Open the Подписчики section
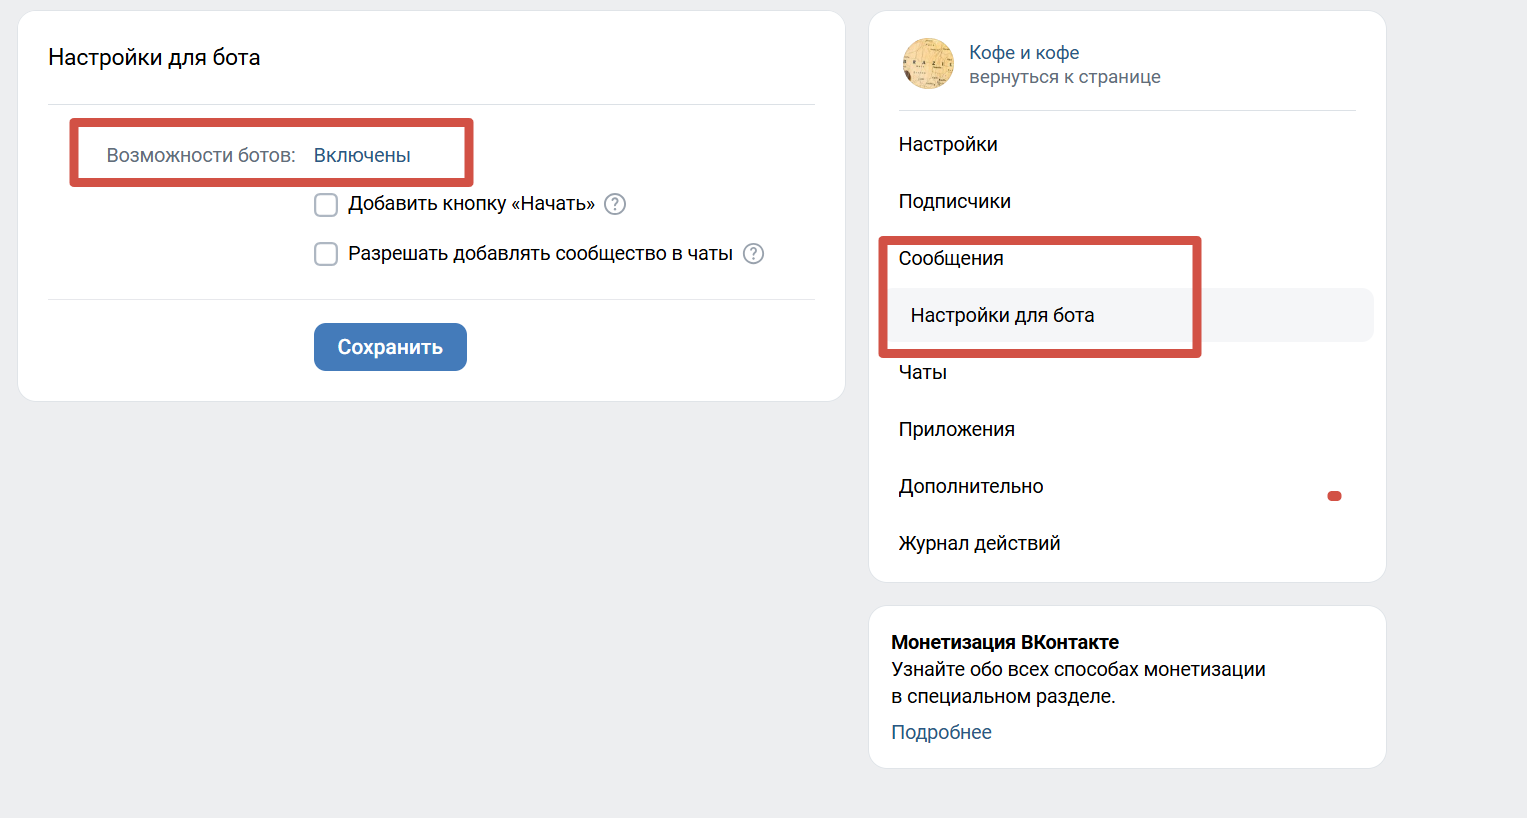This screenshot has width=1527, height=818. click(x=954, y=202)
